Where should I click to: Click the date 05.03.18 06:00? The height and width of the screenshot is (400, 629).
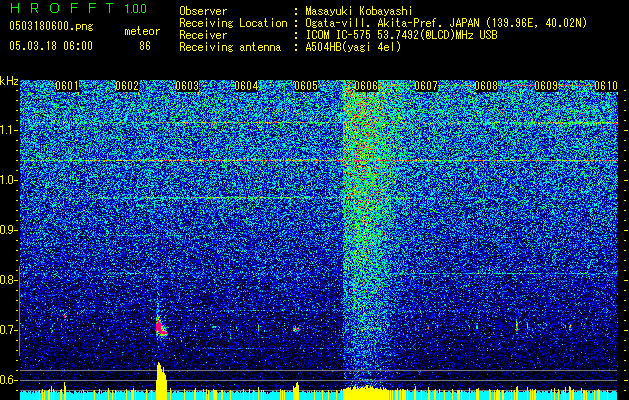[x=51, y=46]
